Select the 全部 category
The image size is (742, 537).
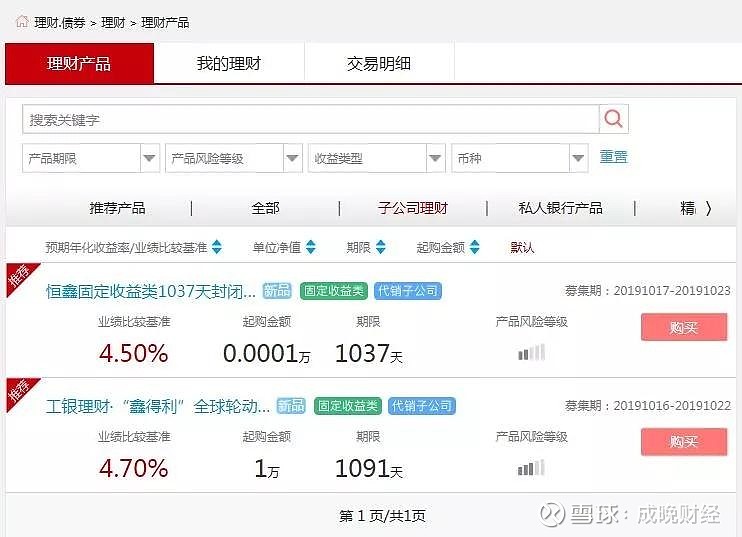[265, 208]
